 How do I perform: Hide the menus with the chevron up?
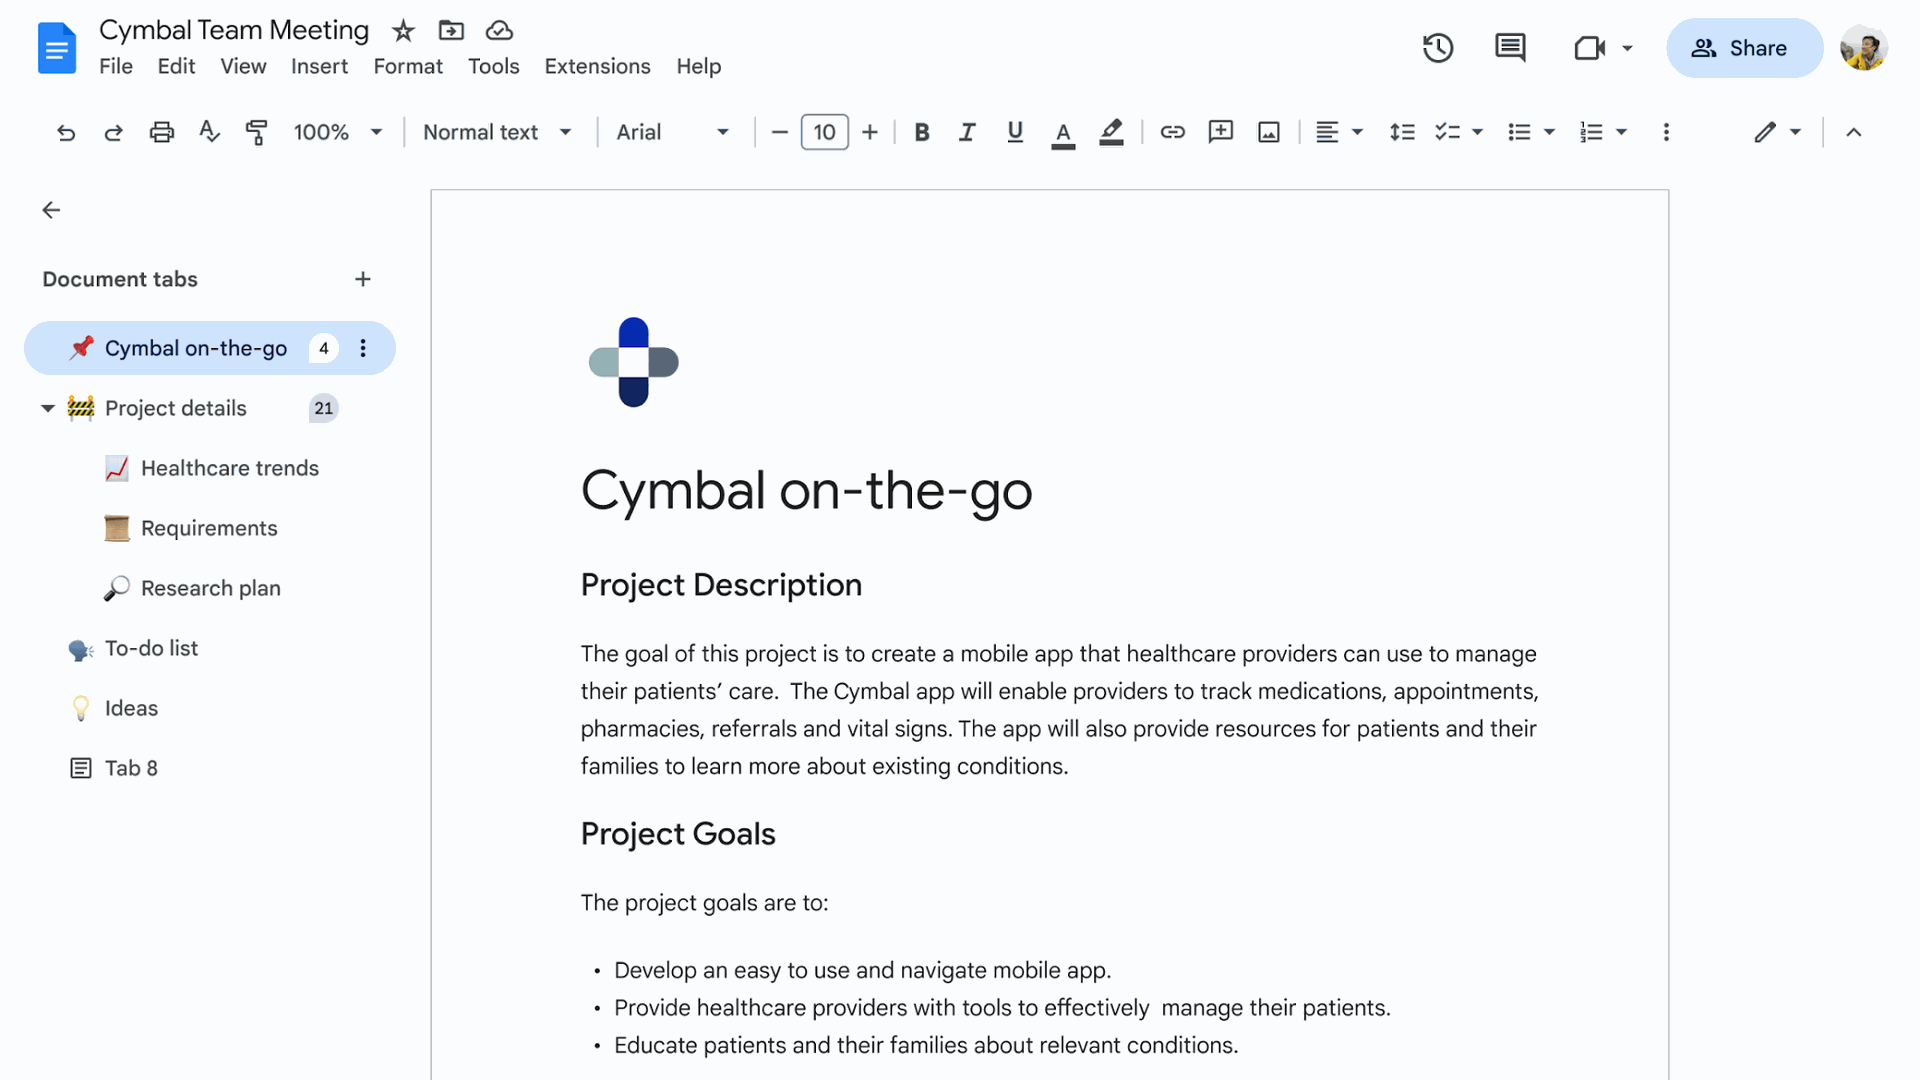1853,132
